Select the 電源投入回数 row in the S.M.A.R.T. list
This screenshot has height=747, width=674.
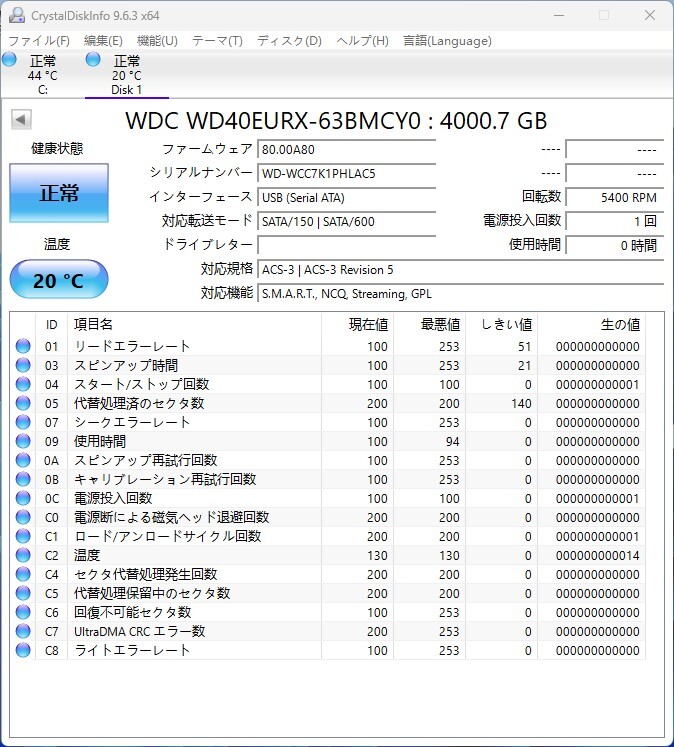pos(327,498)
